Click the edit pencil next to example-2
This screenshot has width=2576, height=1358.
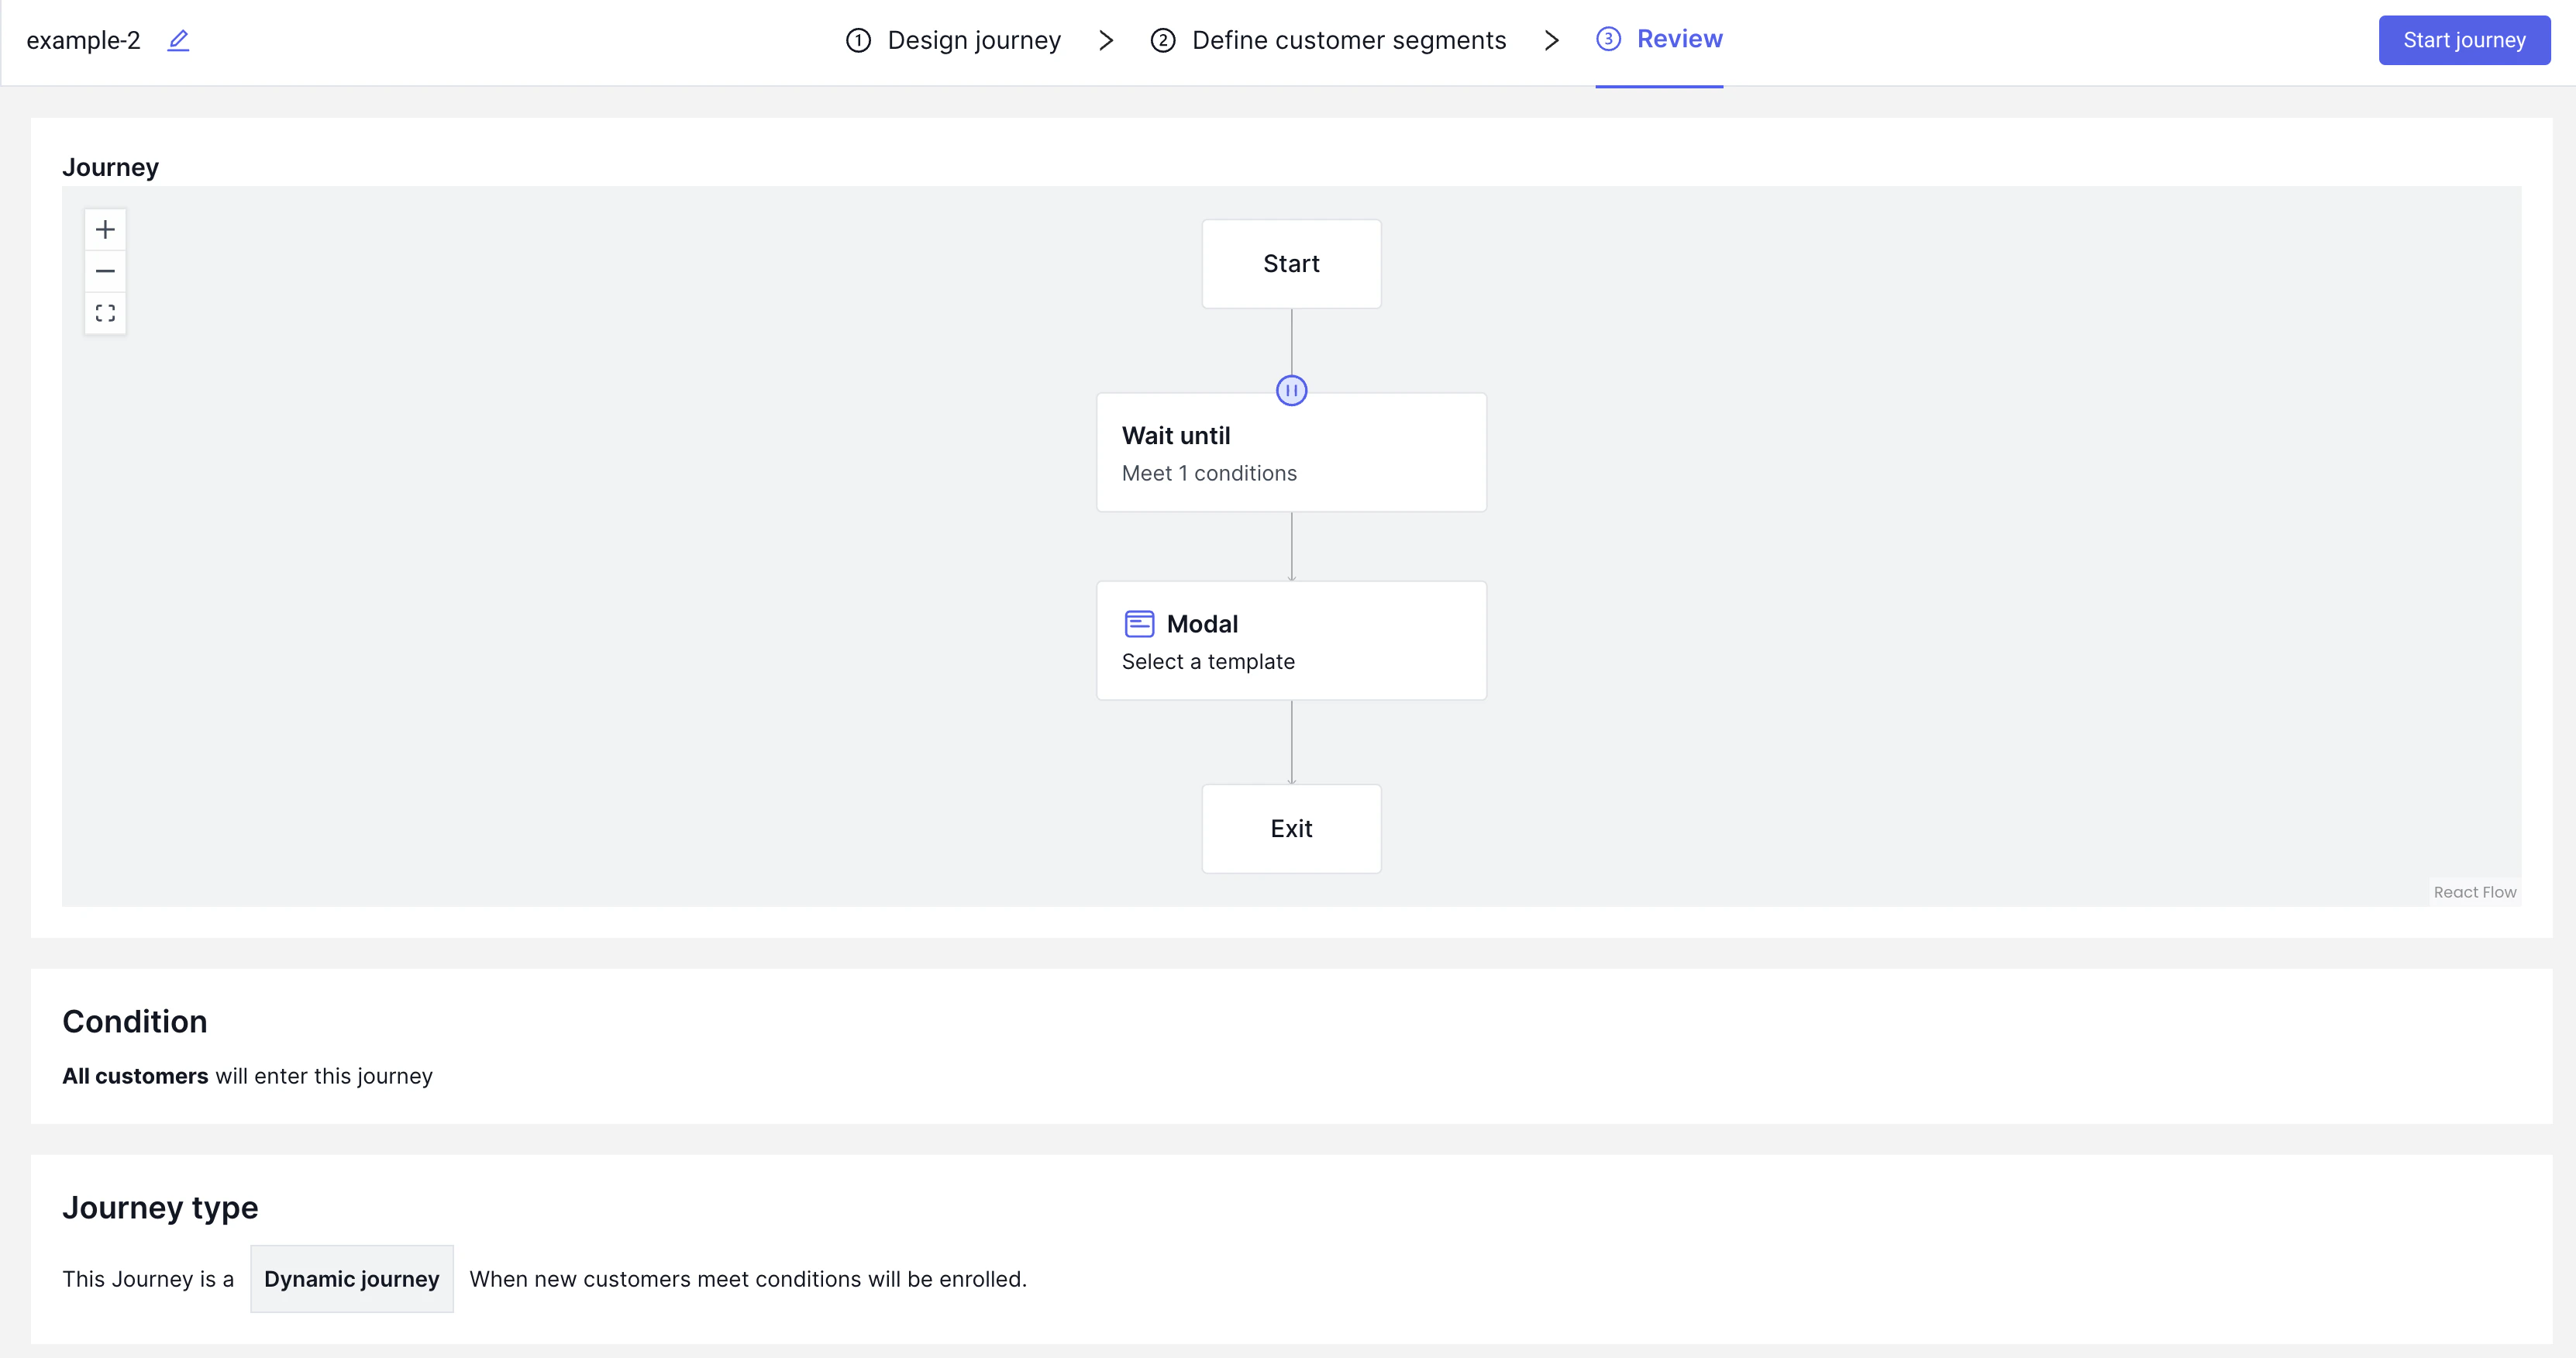click(x=178, y=40)
